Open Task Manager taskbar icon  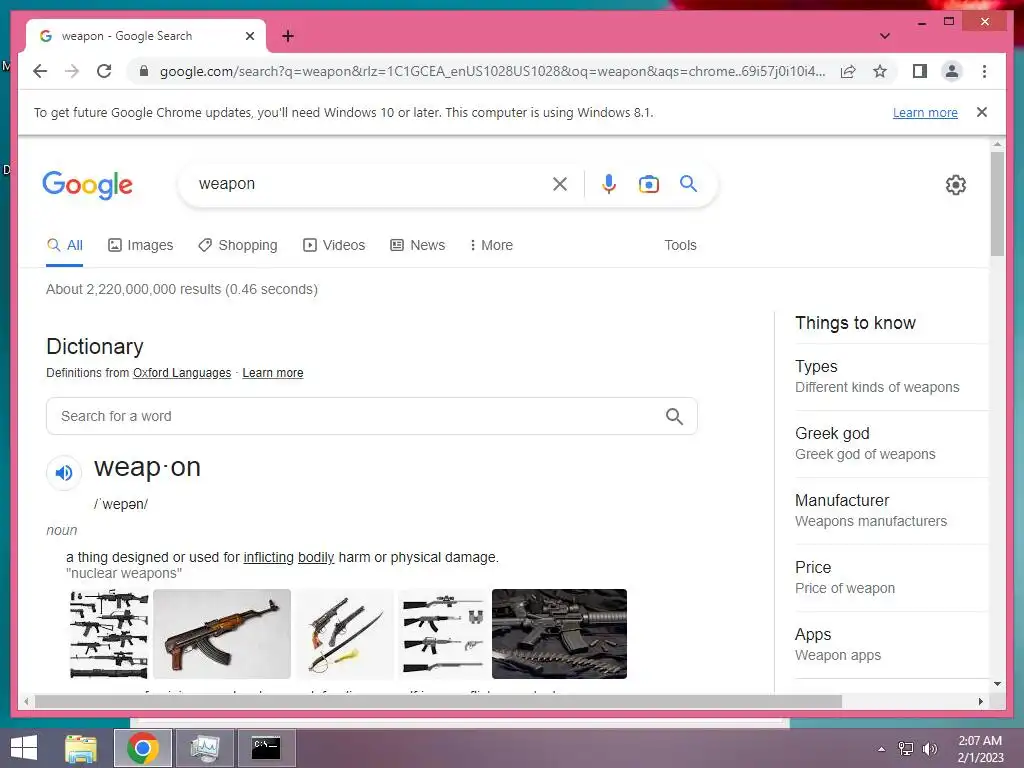[205, 748]
